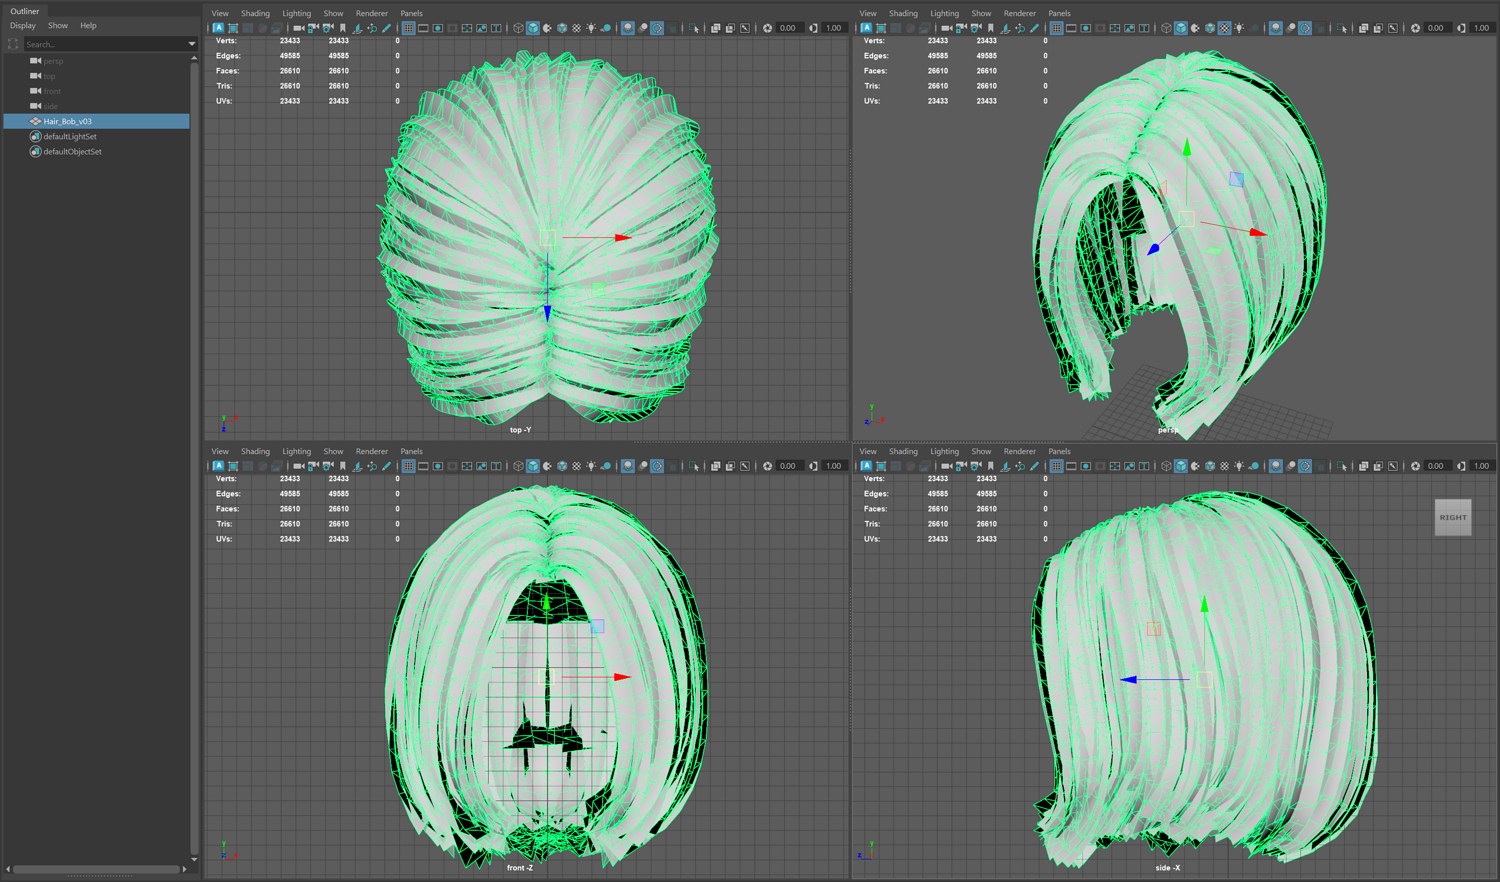Image resolution: width=1500 pixels, height=882 pixels.
Task: Click safe title icon in side viewport toolbar
Action: (1144, 466)
